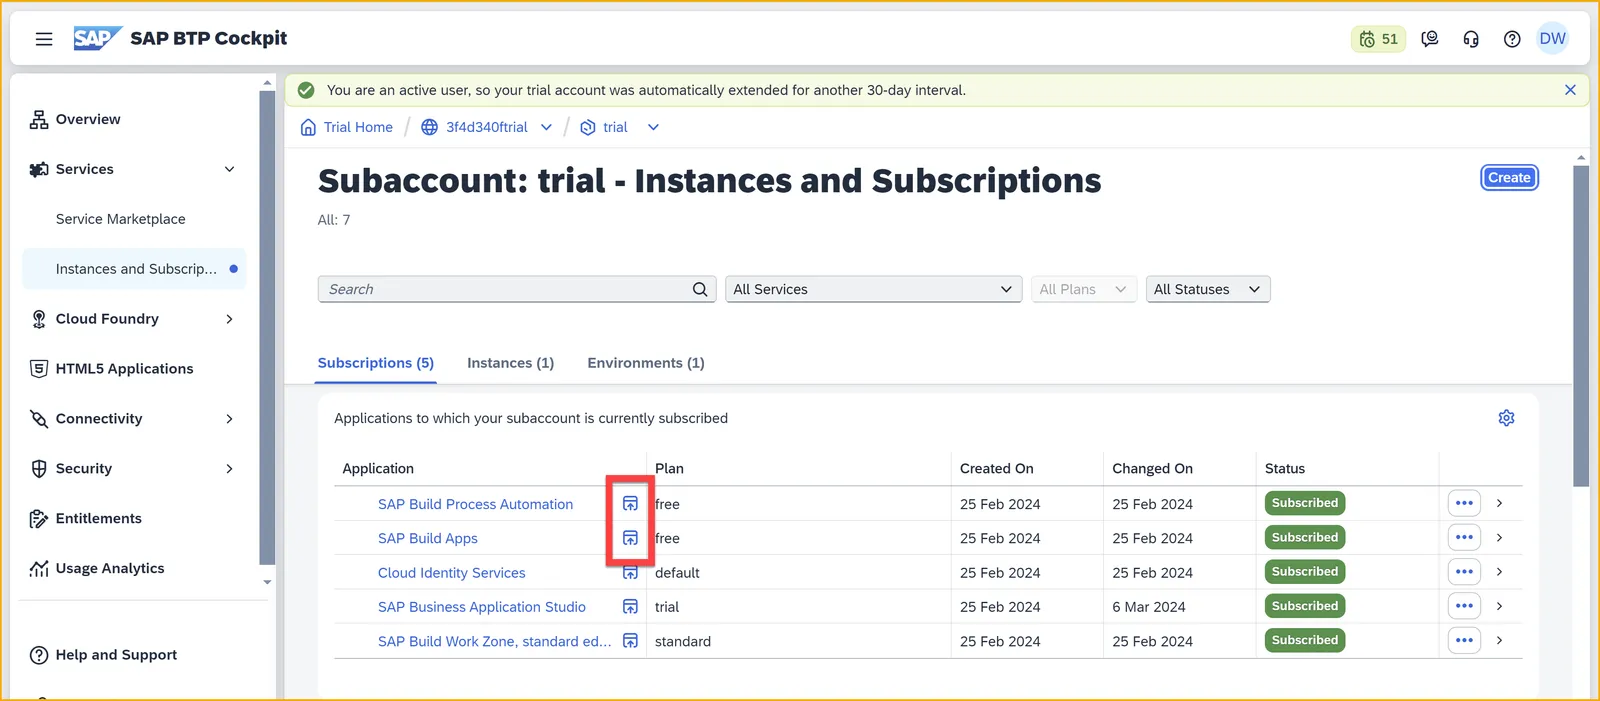Open the hamburger navigation menu
The width and height of the screenshot is (1600, 701).
(44, 39)
